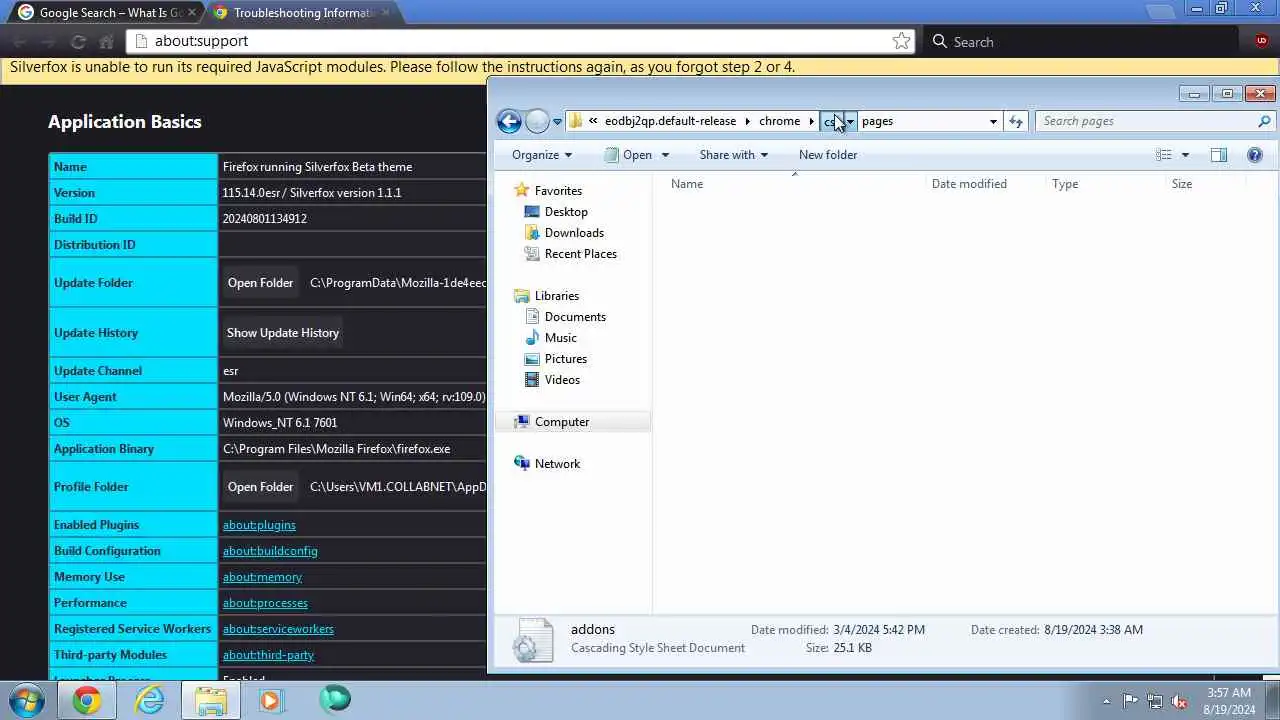Open Chrome from the taskbar
This screenshot has height=720, width=1280.
pos(87,700)
